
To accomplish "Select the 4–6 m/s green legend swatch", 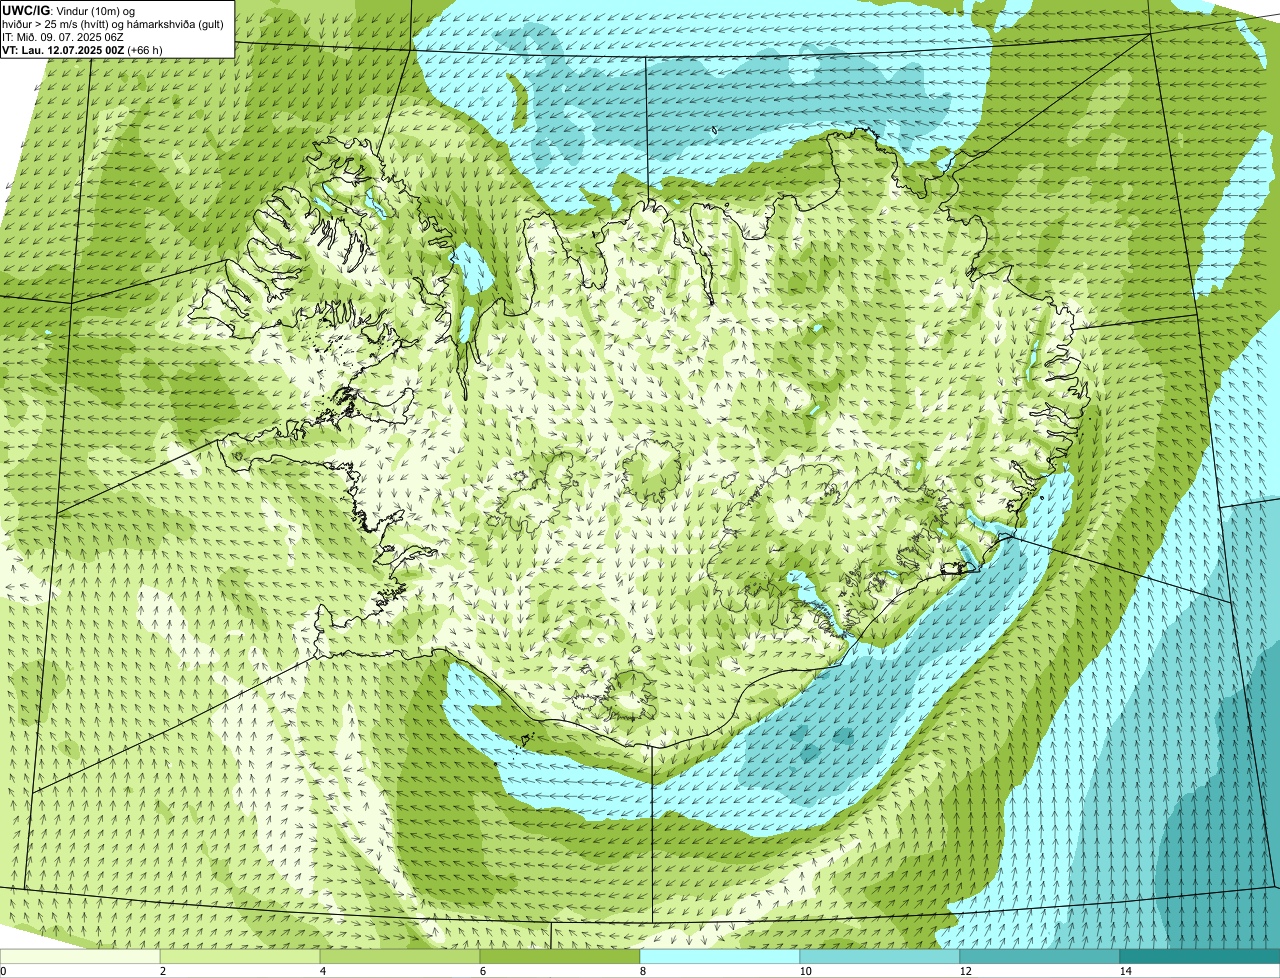I will point(400,956).
